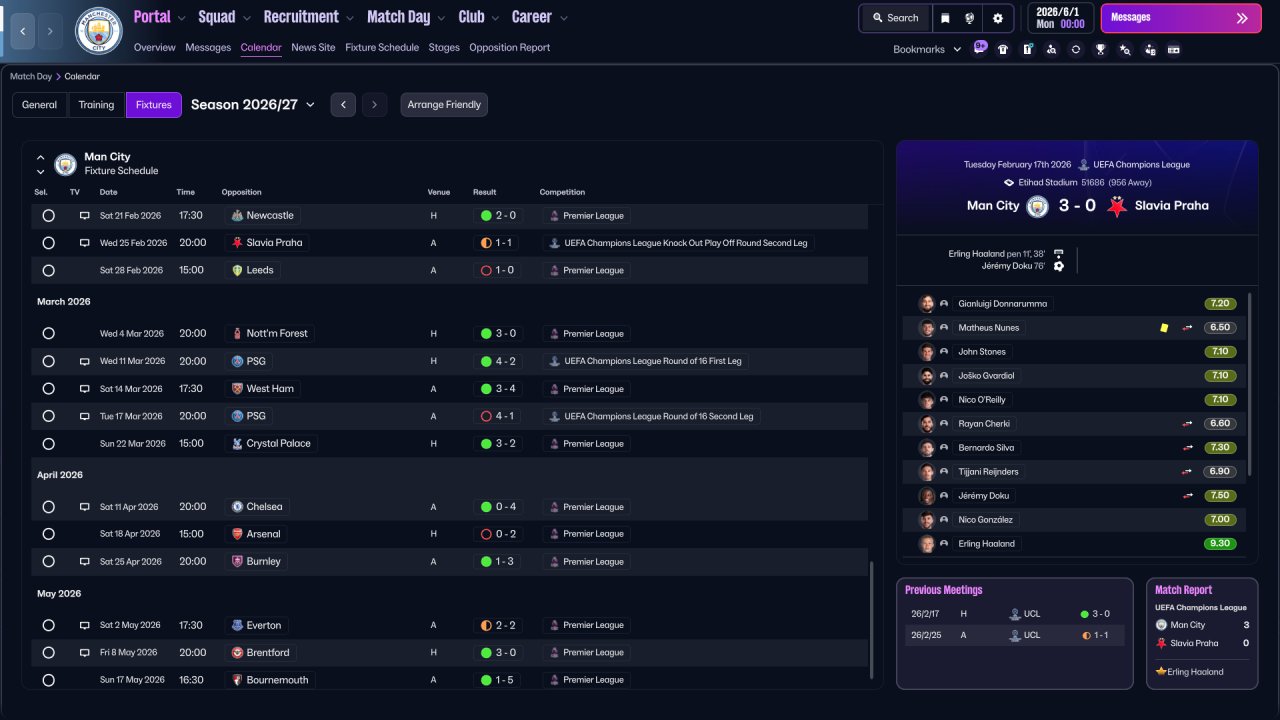This screenshot has width=1280, height=720.
Task: Click the circular refresh arrows bookmark icon
Action: tap(1076, 49)
